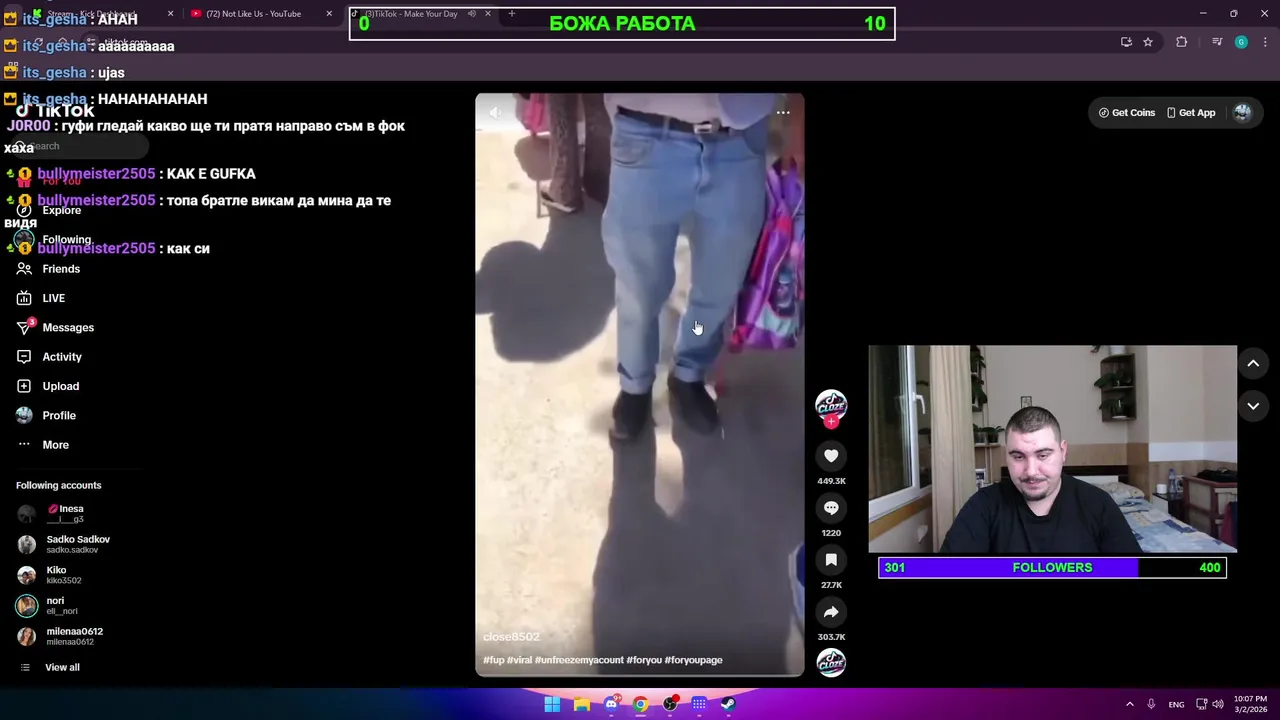Share the video via arrow icon
Screen dimensions: 1280x720
click(831, 612)
